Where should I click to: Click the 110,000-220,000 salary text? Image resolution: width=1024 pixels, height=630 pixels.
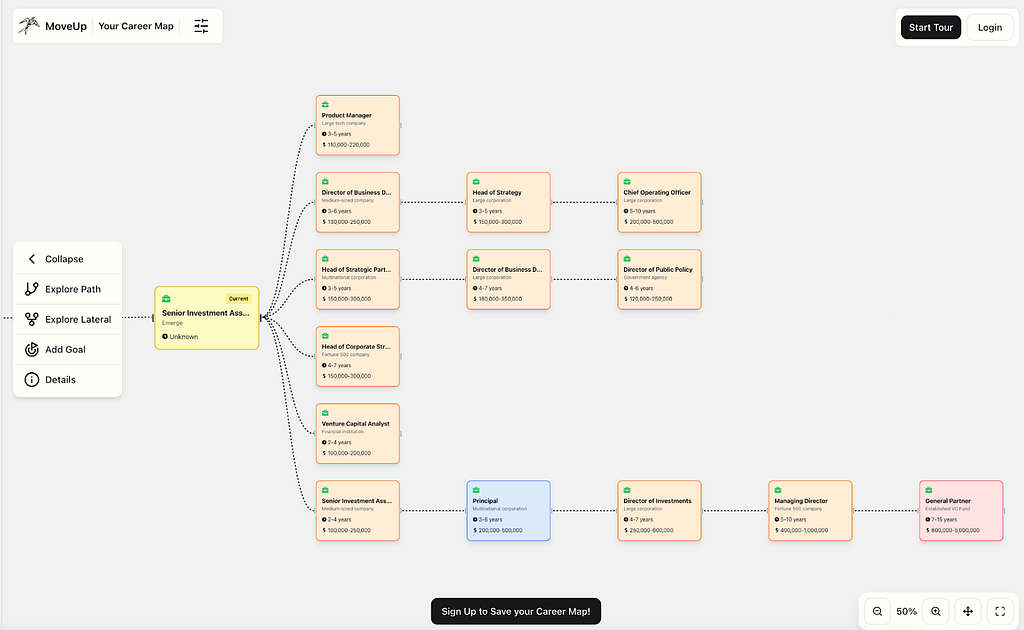coord(348,145)
